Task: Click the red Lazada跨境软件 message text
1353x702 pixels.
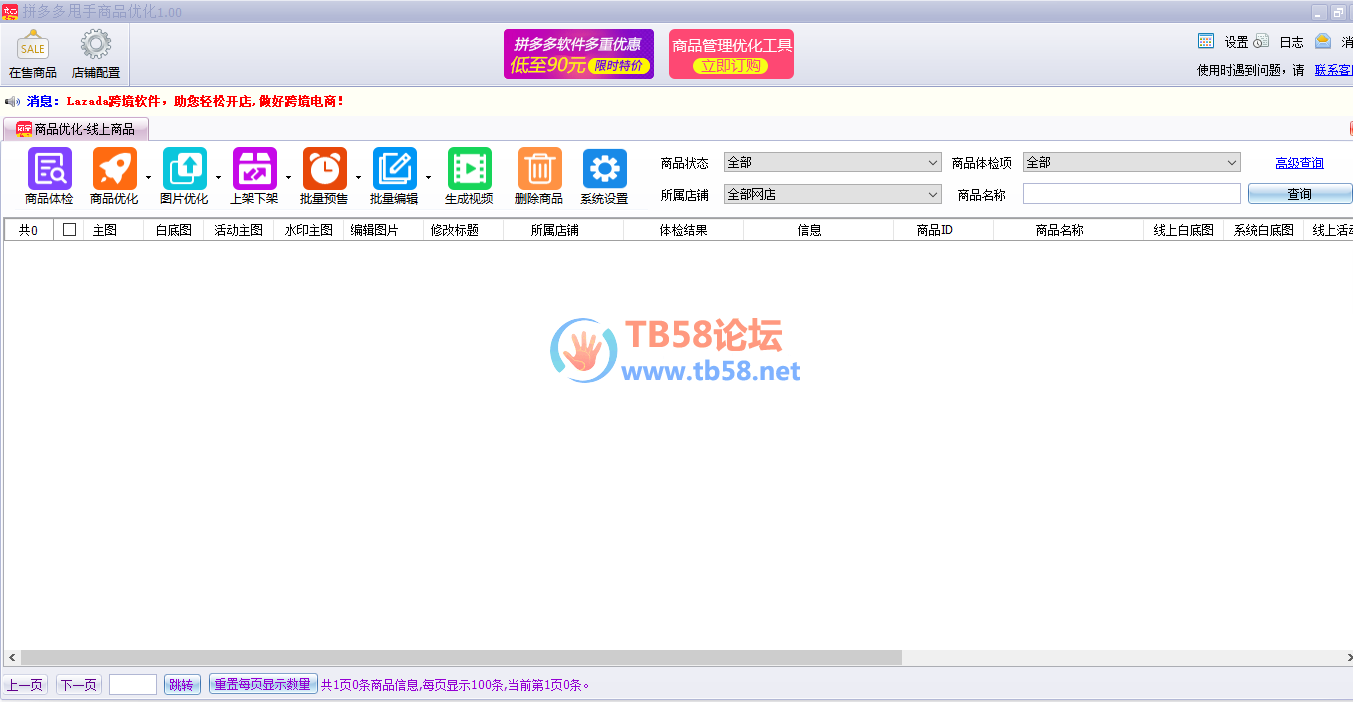Action: (206, 101)
